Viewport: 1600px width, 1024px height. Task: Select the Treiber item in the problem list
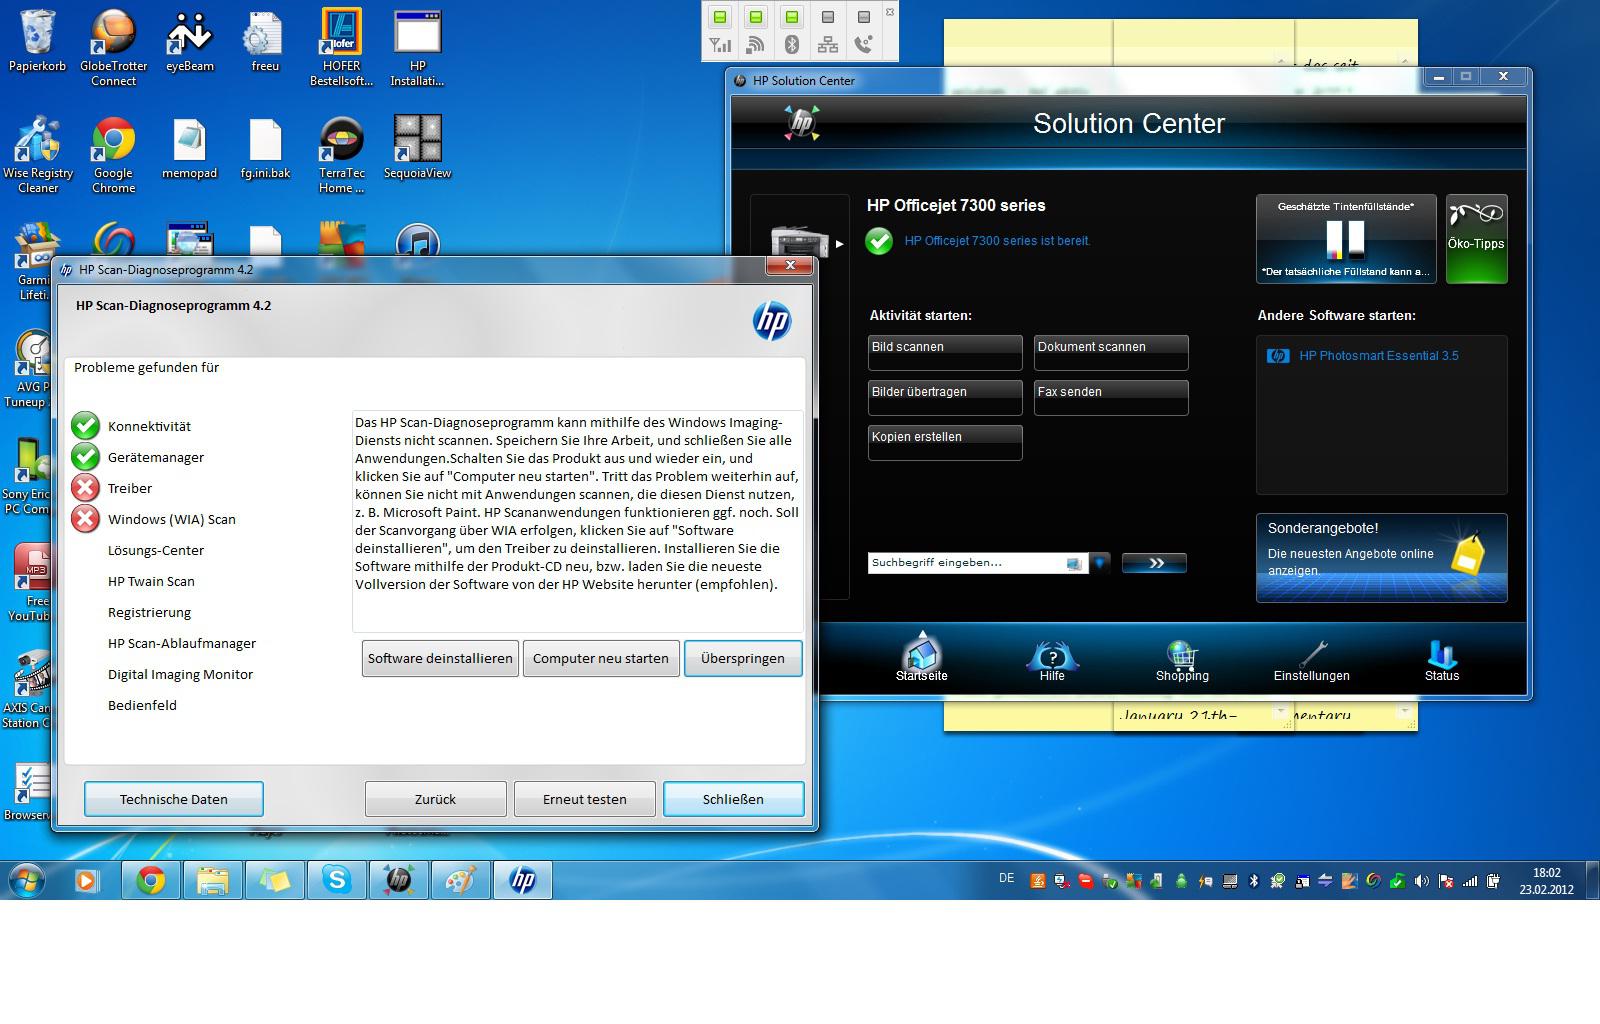130,488
